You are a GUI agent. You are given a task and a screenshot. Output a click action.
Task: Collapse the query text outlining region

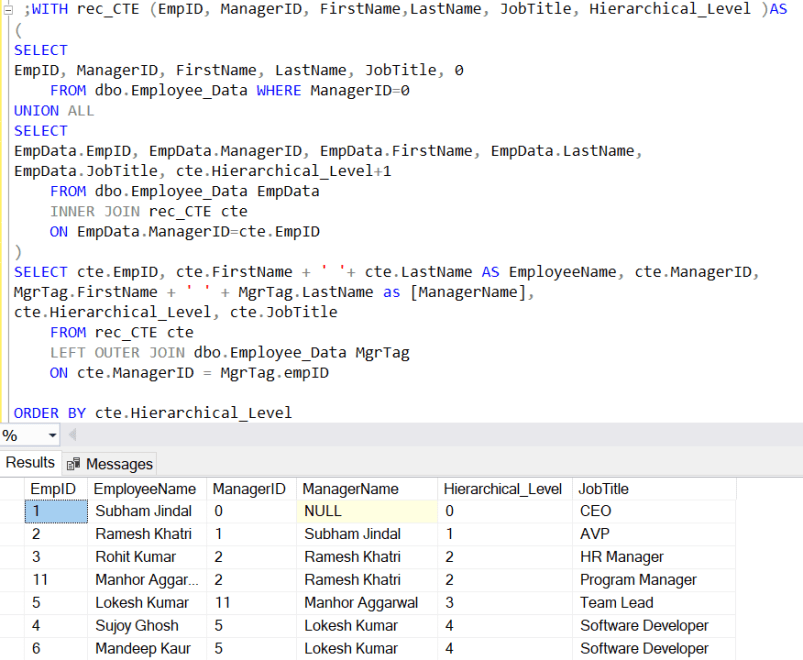pos(6,8)
